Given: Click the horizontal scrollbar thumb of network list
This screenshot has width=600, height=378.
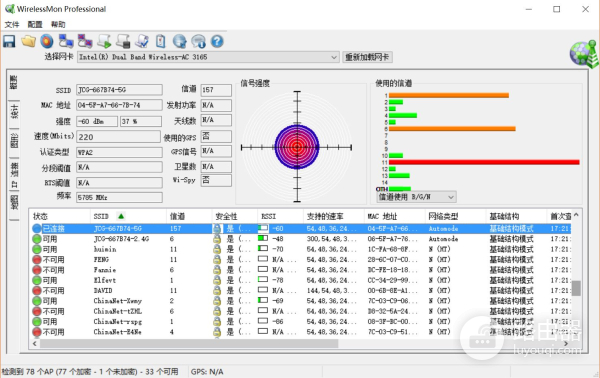Looking at the screenshot, I should coord(189,344).
